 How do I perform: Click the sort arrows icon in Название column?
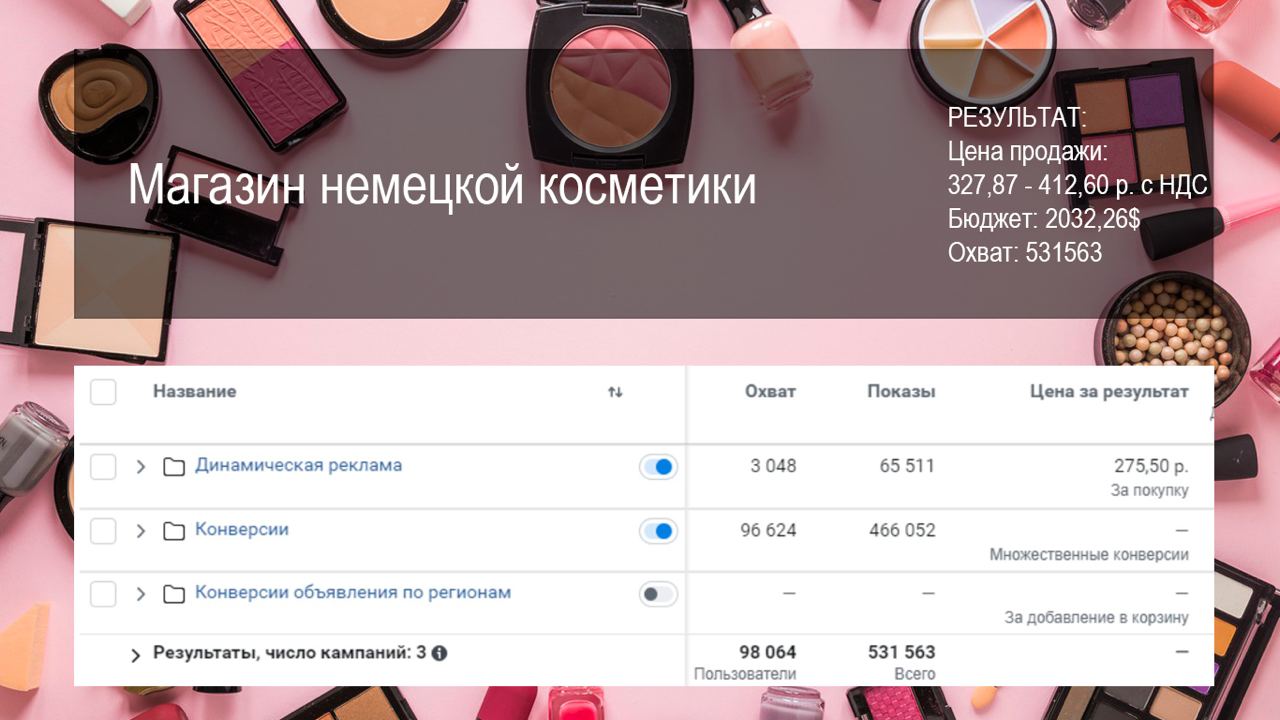(615, 392)
